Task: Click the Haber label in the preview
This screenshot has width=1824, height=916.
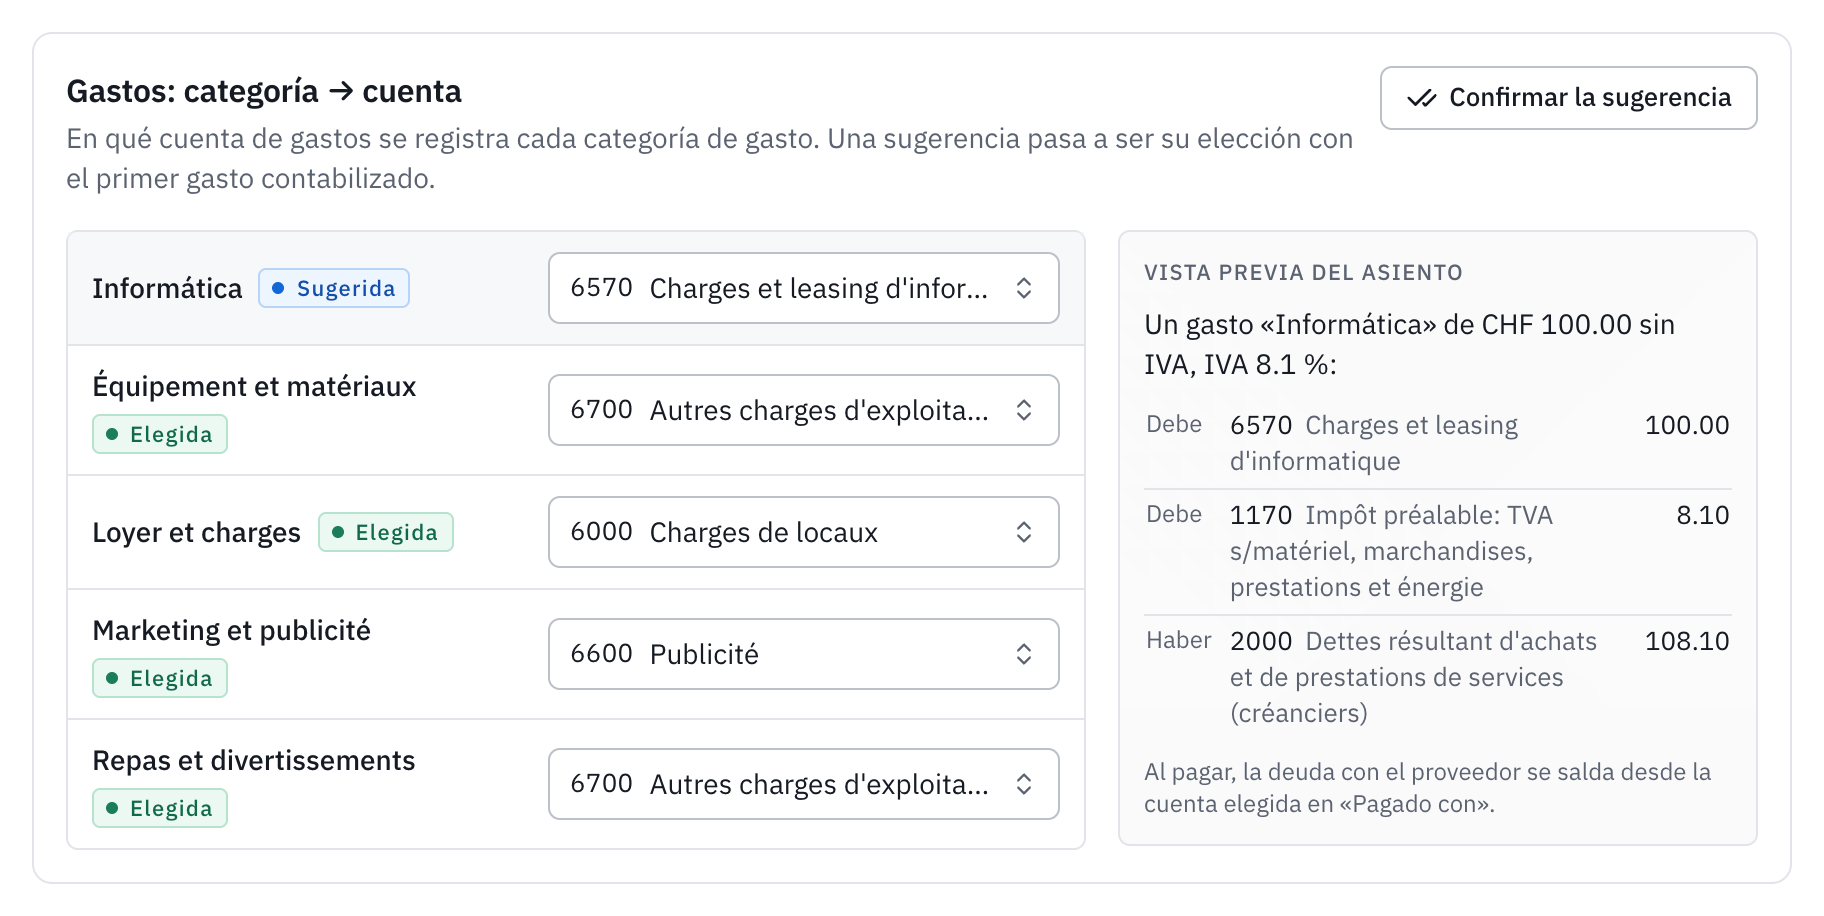Action: [x=1178, y=641]
